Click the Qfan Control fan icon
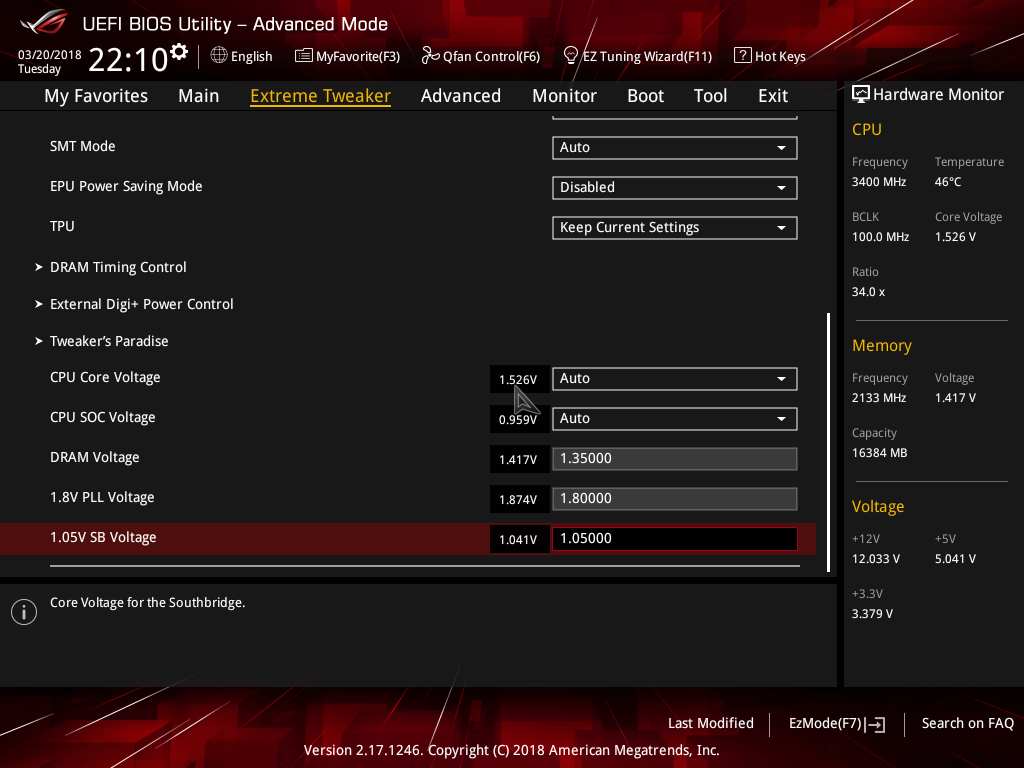 click(430, 56)
